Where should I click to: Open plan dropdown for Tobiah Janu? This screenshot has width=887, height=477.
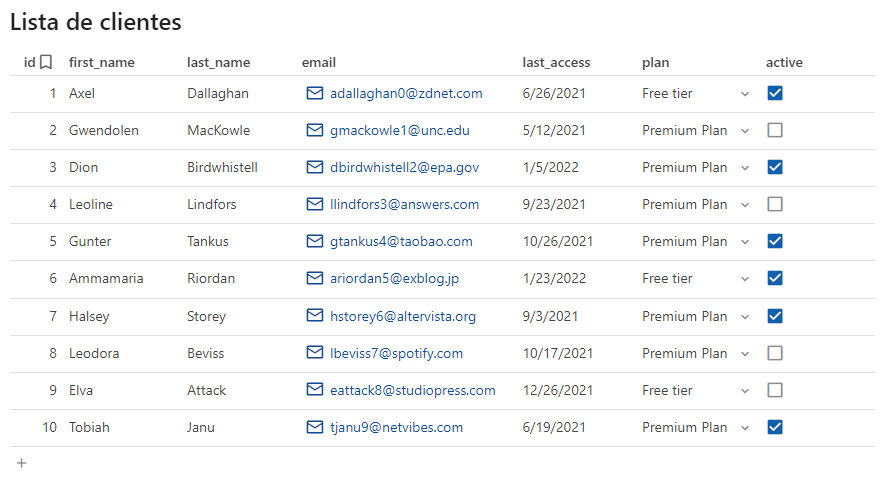coord(744,428)
